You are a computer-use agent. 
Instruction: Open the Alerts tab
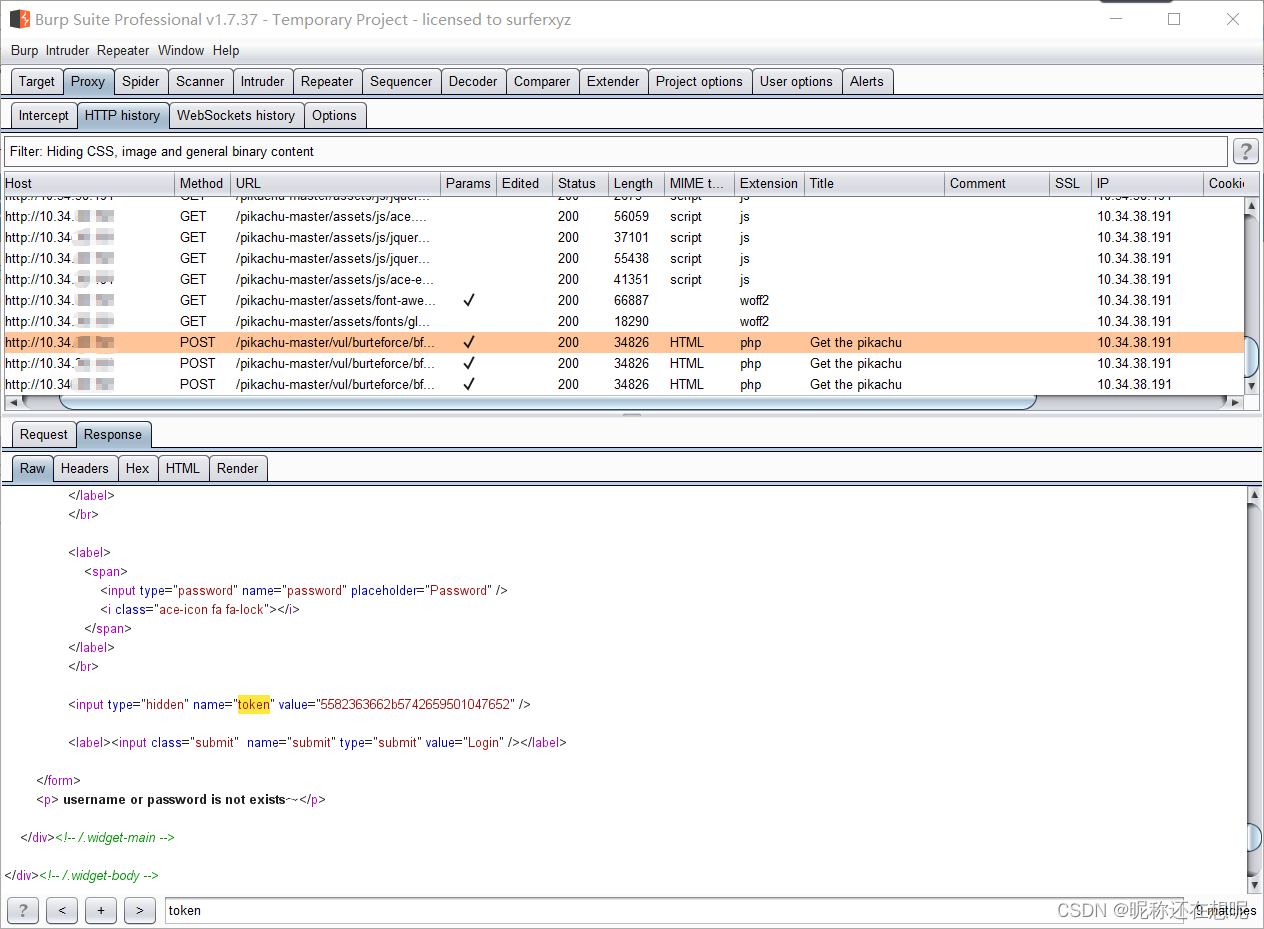pyautogui.click(x=868, y=82)
